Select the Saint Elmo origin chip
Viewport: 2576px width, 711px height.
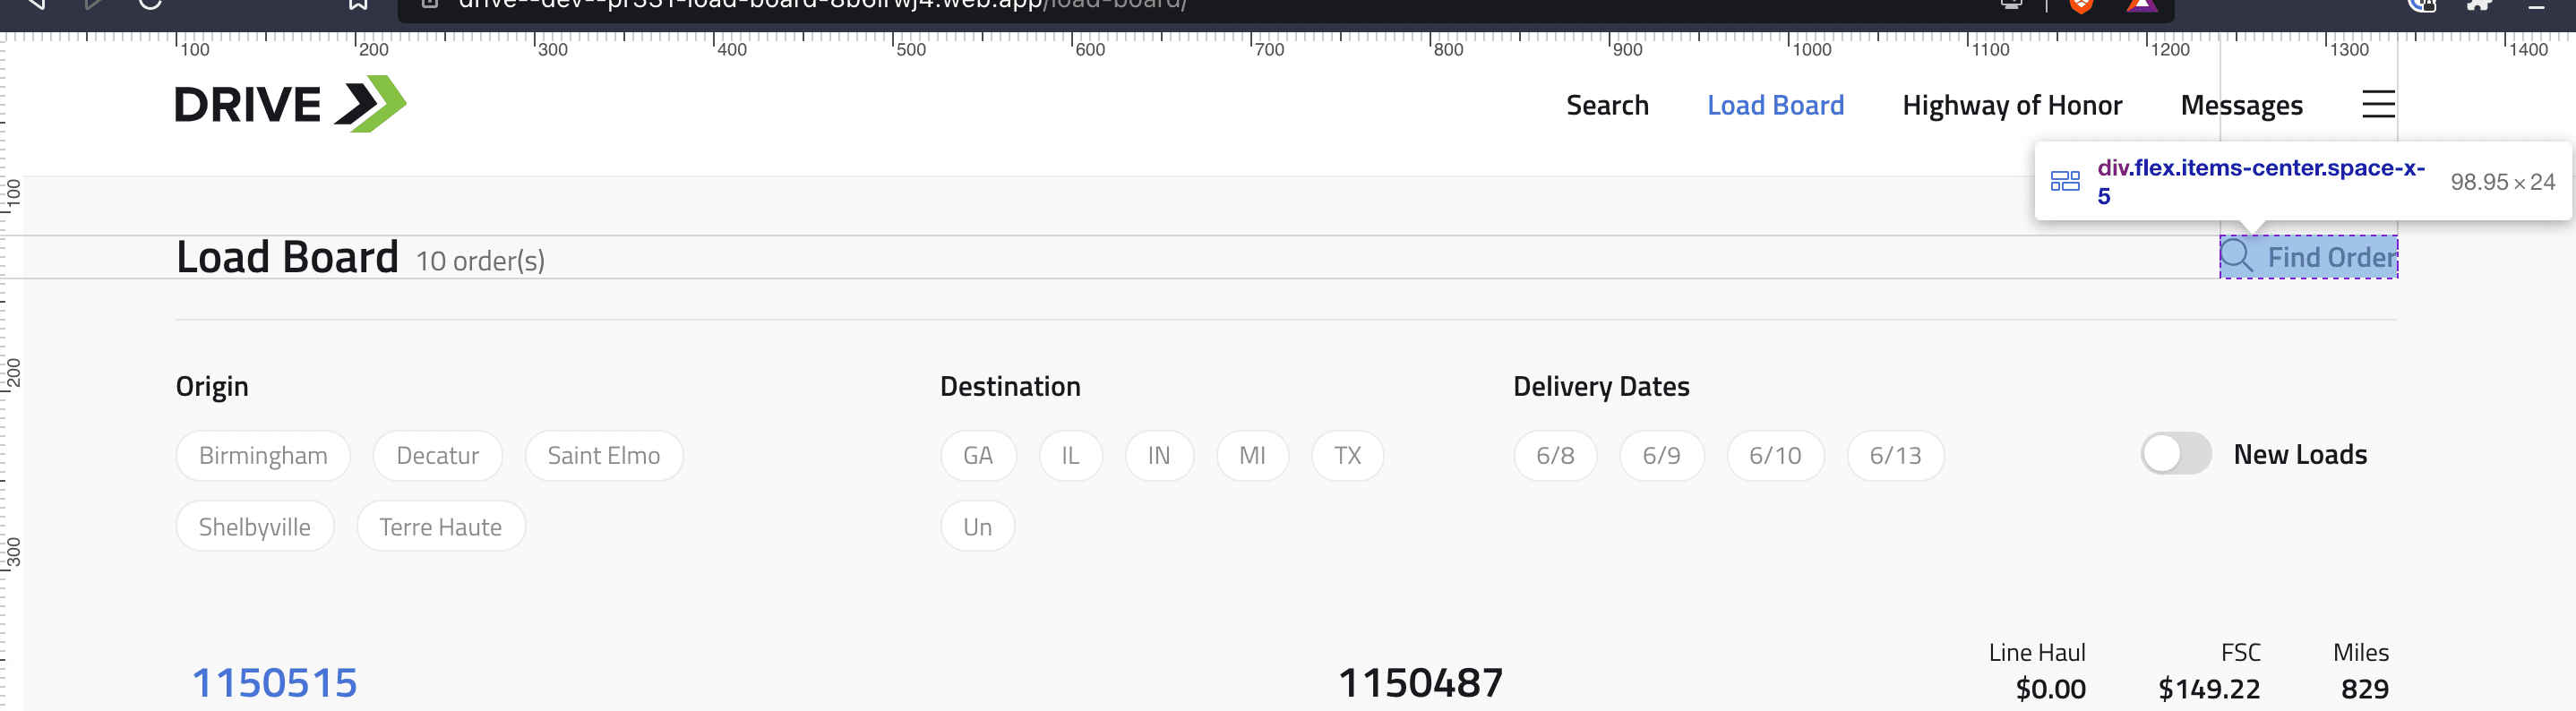(604, 456)
